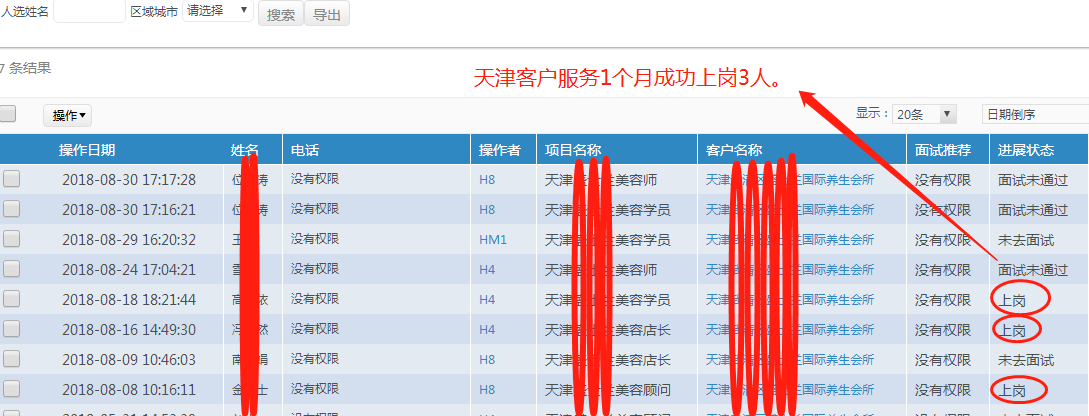Open the 操作 dropdown button
The image size is (1089, 416).
(67, 116)
